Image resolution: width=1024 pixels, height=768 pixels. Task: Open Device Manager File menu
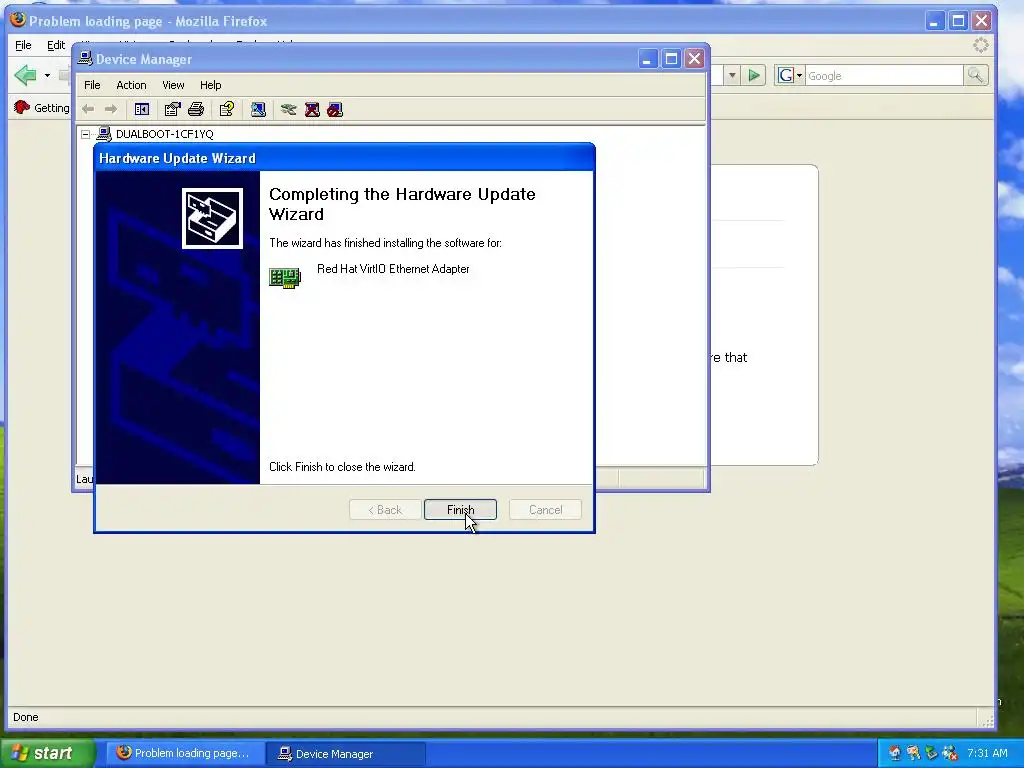point(92,85)
